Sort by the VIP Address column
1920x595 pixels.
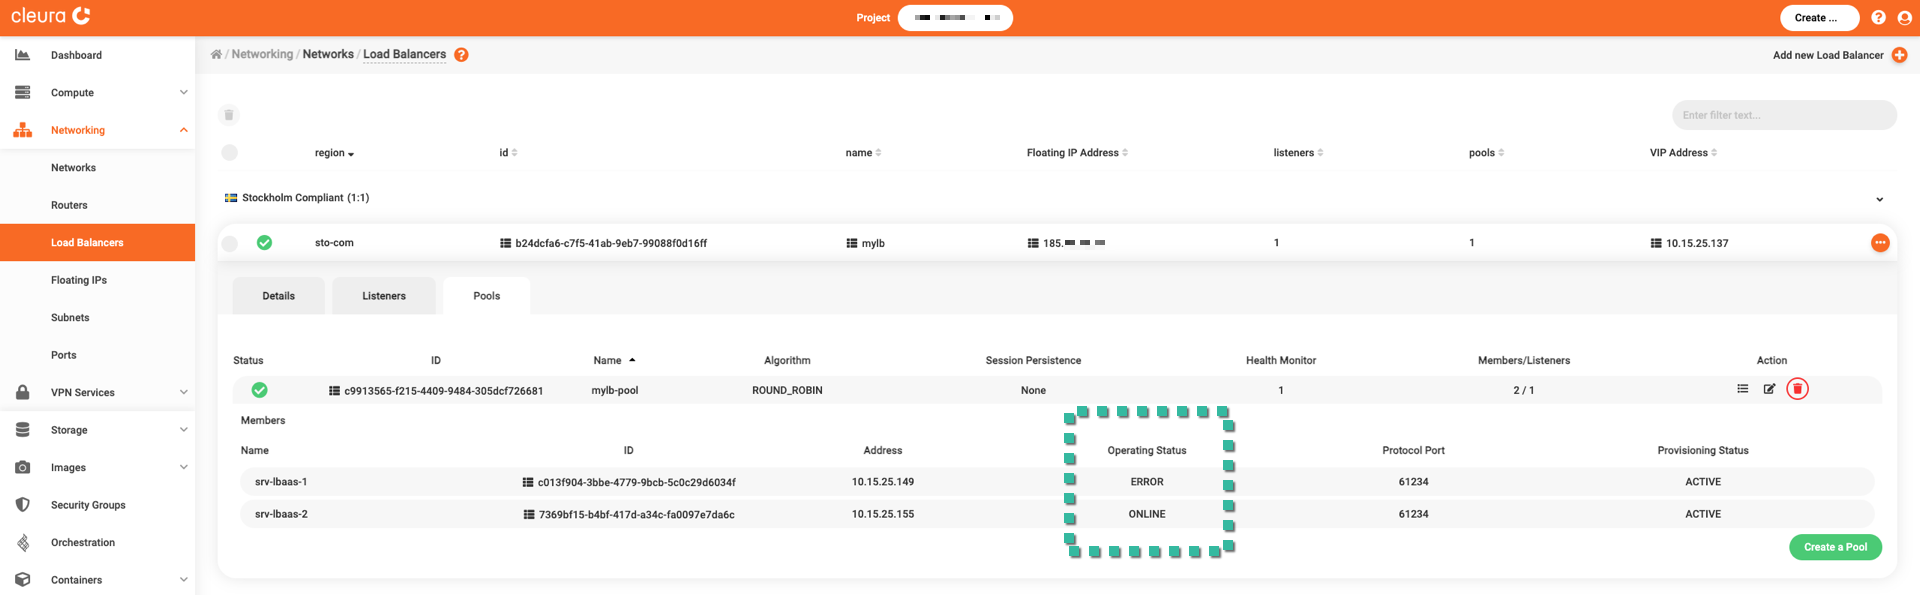point(1683,153)
